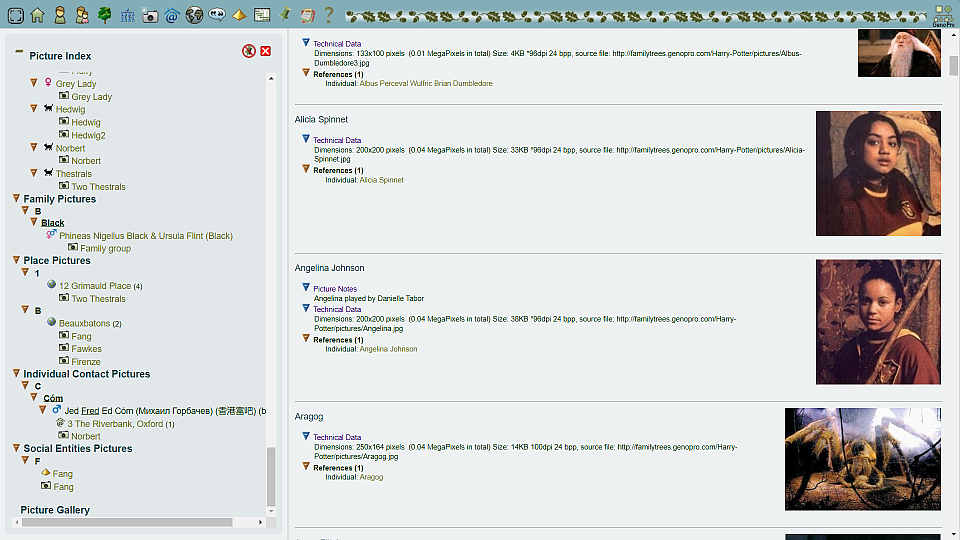960x540 pixels.
Task: Toggle full screen with the frame icon
Action: click(x=15, y=15)
